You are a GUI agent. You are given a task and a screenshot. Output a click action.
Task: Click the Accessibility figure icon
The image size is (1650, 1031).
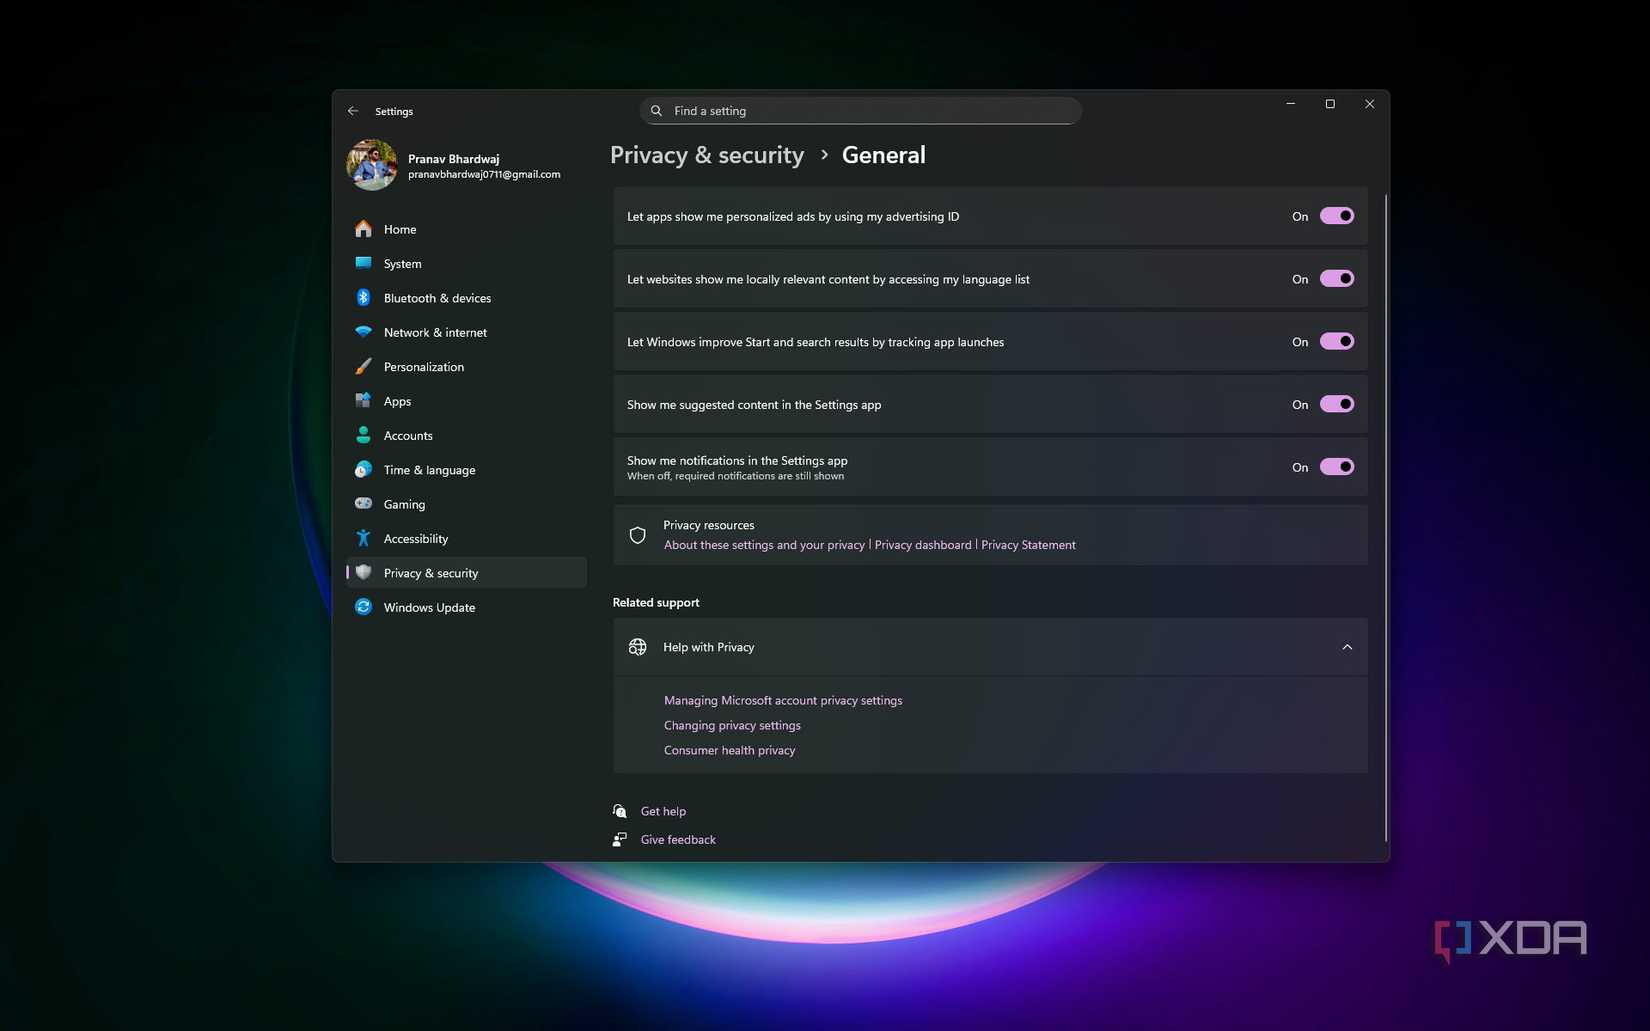coord(363,538)
